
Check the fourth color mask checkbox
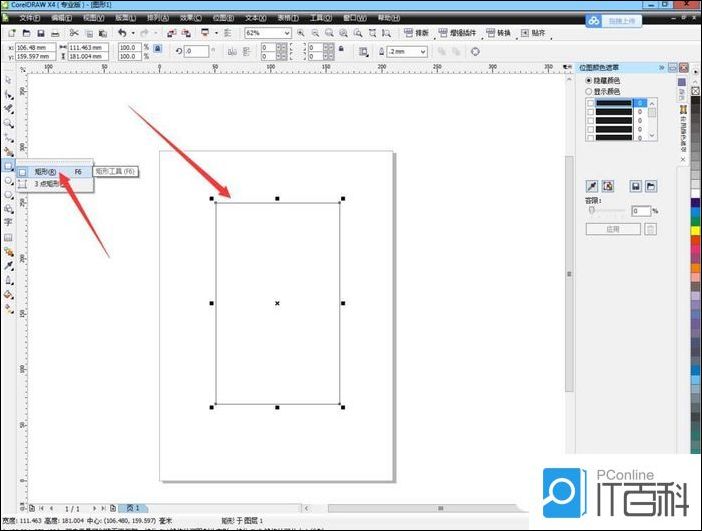(591, 129)
